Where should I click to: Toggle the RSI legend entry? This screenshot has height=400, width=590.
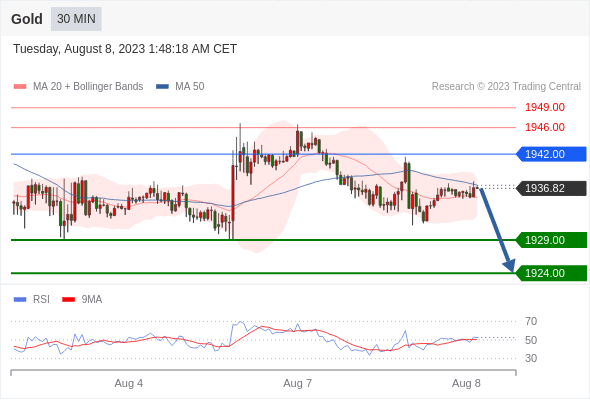[32, 300]
